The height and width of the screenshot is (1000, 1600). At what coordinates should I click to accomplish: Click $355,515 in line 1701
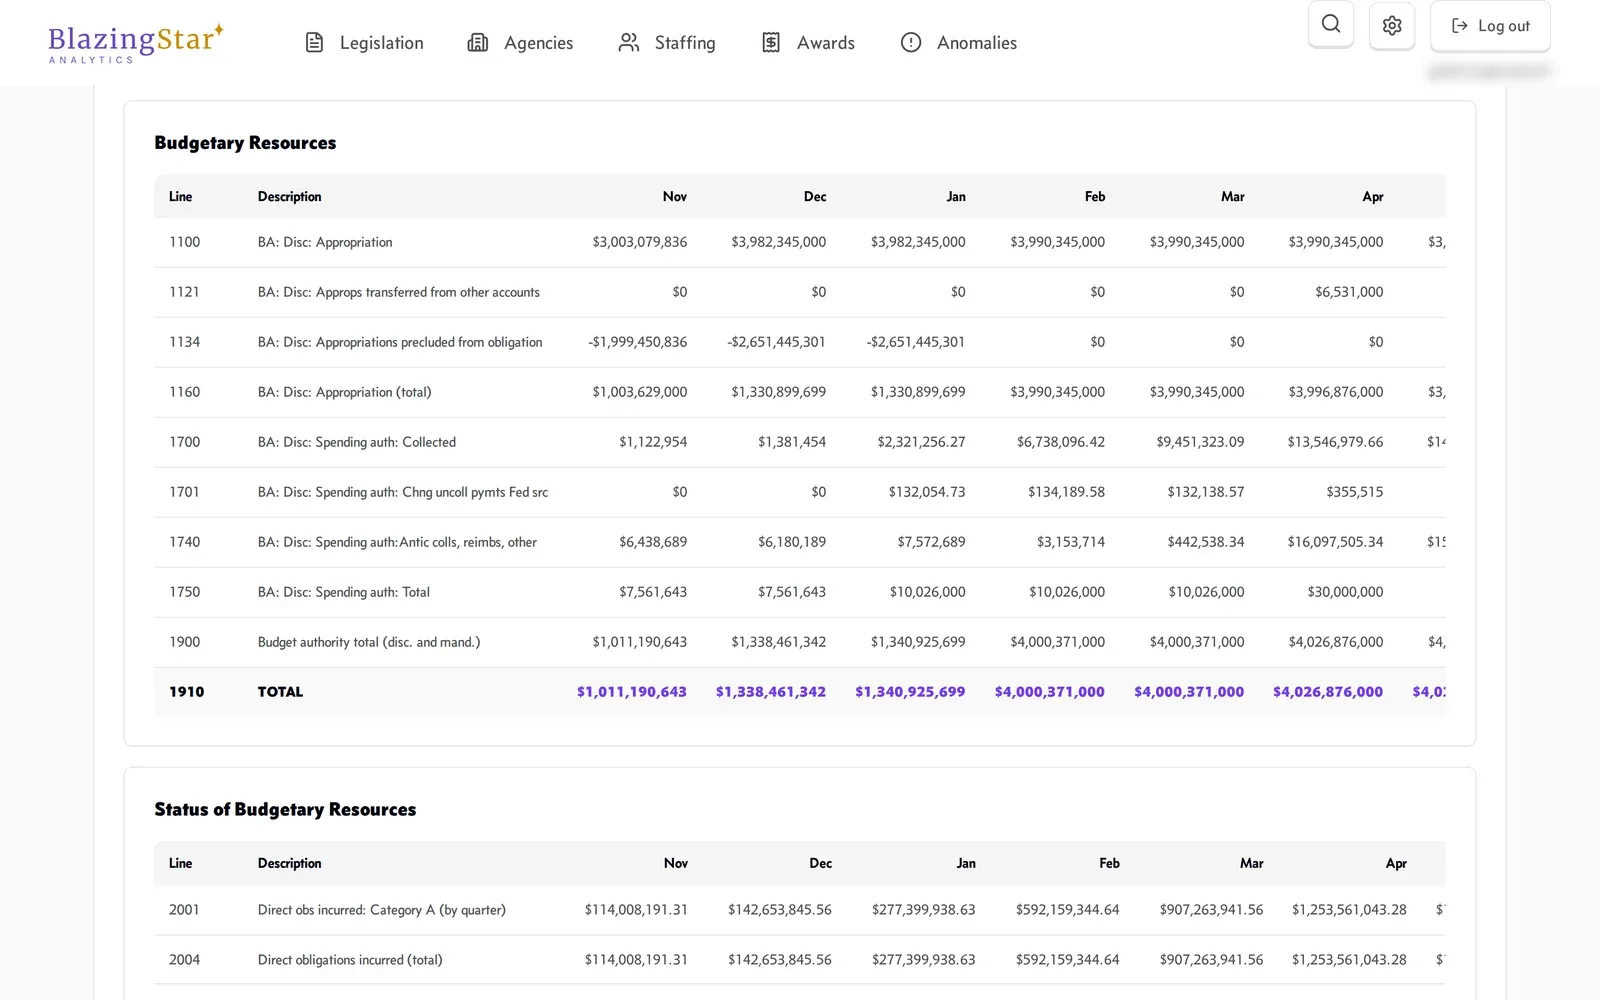tap(1355, 492)
